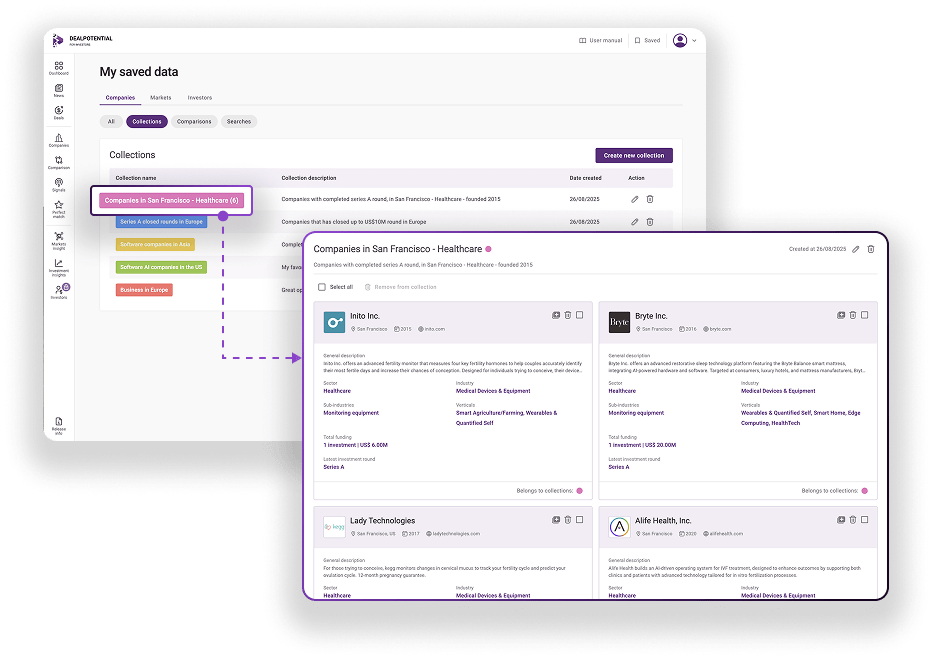The height and width of the screenshot is (659, 932).
Task: Add Alife Health, Inc. to another collection
Action: click(x=841, y=519)
